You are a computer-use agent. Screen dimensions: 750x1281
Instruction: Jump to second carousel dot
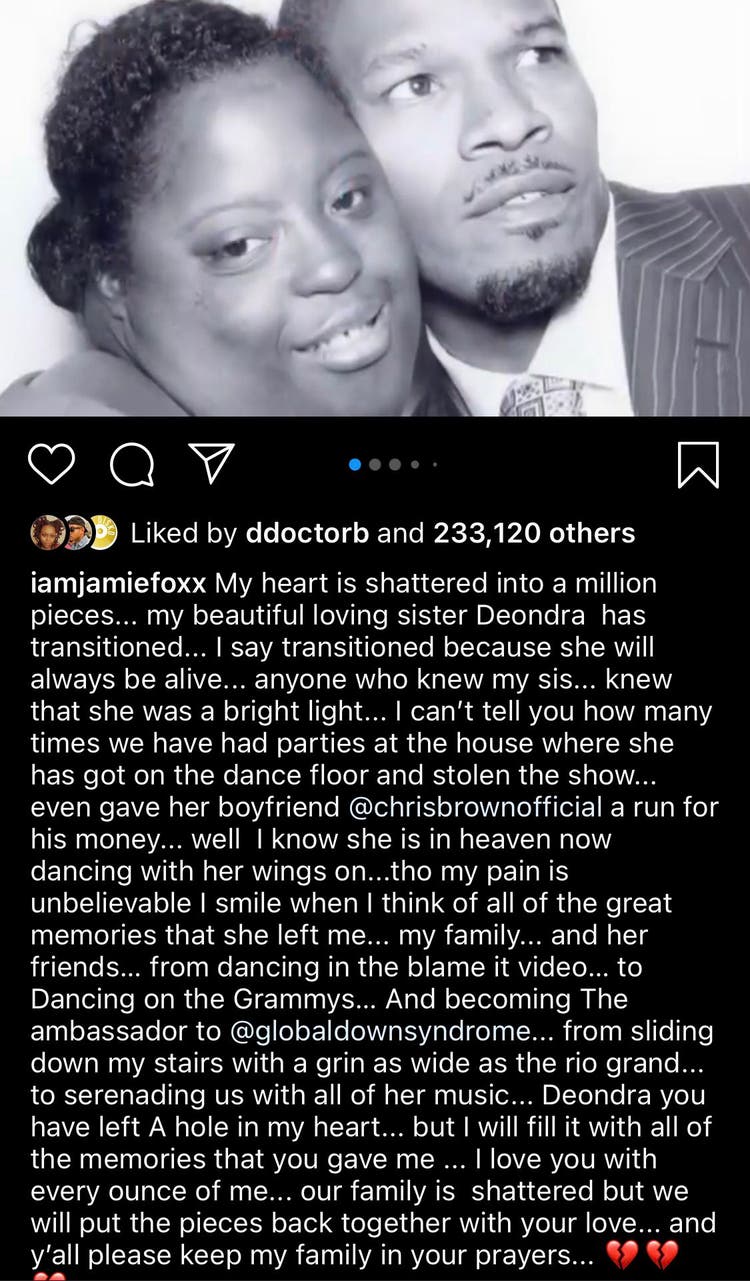375,465
